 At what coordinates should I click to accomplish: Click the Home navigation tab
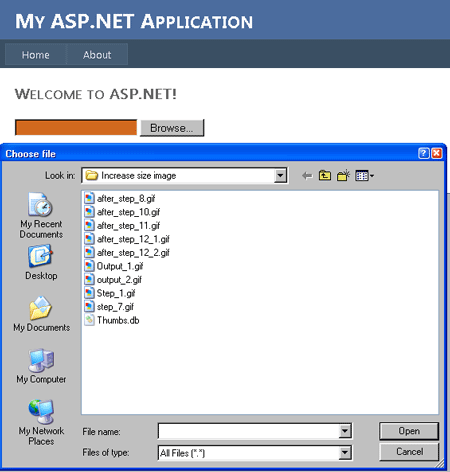tap(36, 54)
